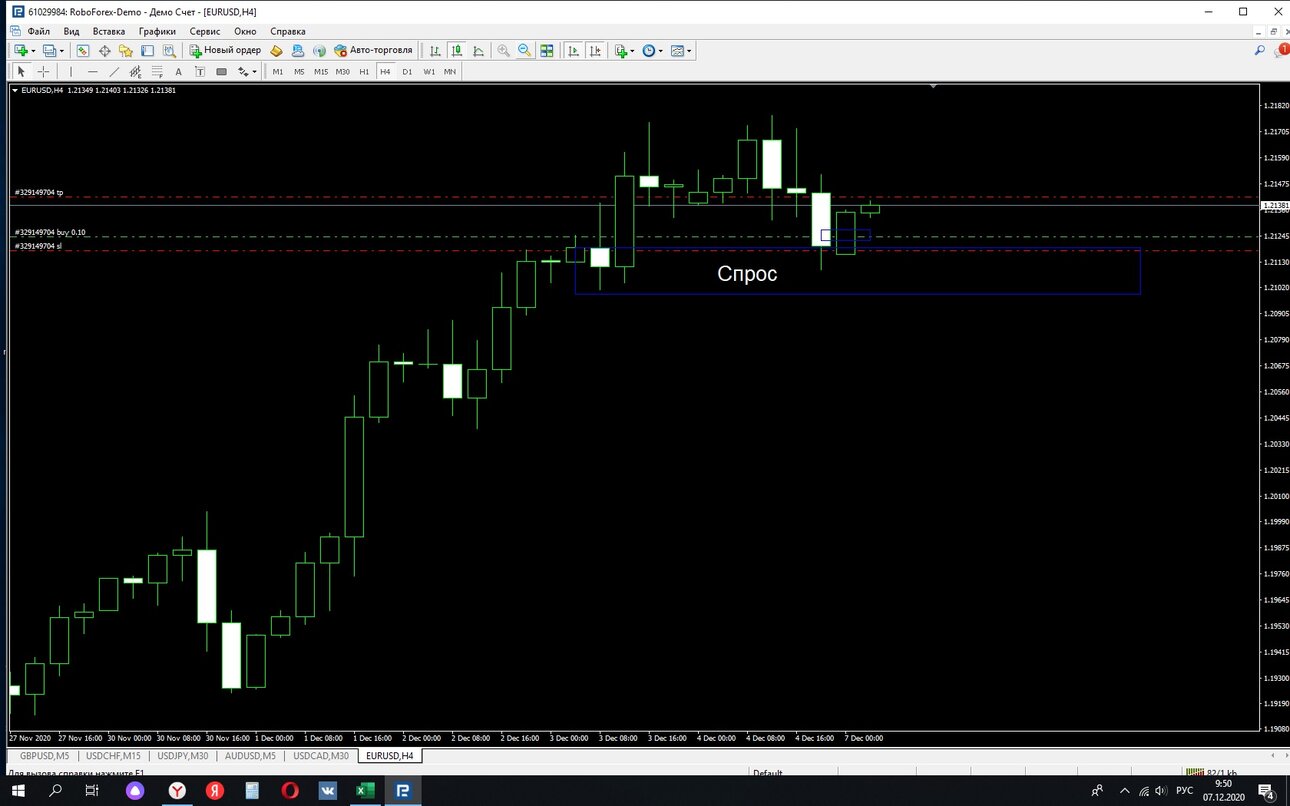
Task: Select the Rectangle drawing tool
Action: 221,71
